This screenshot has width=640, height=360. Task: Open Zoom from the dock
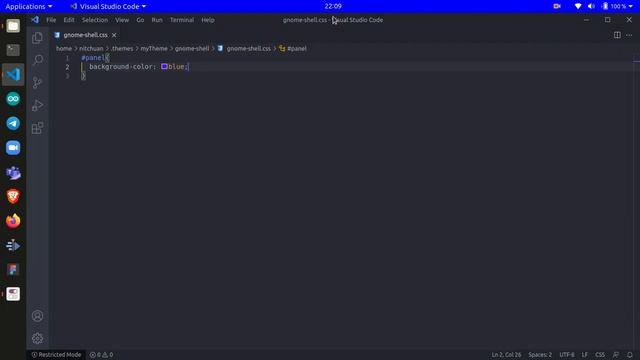(13, 147)
